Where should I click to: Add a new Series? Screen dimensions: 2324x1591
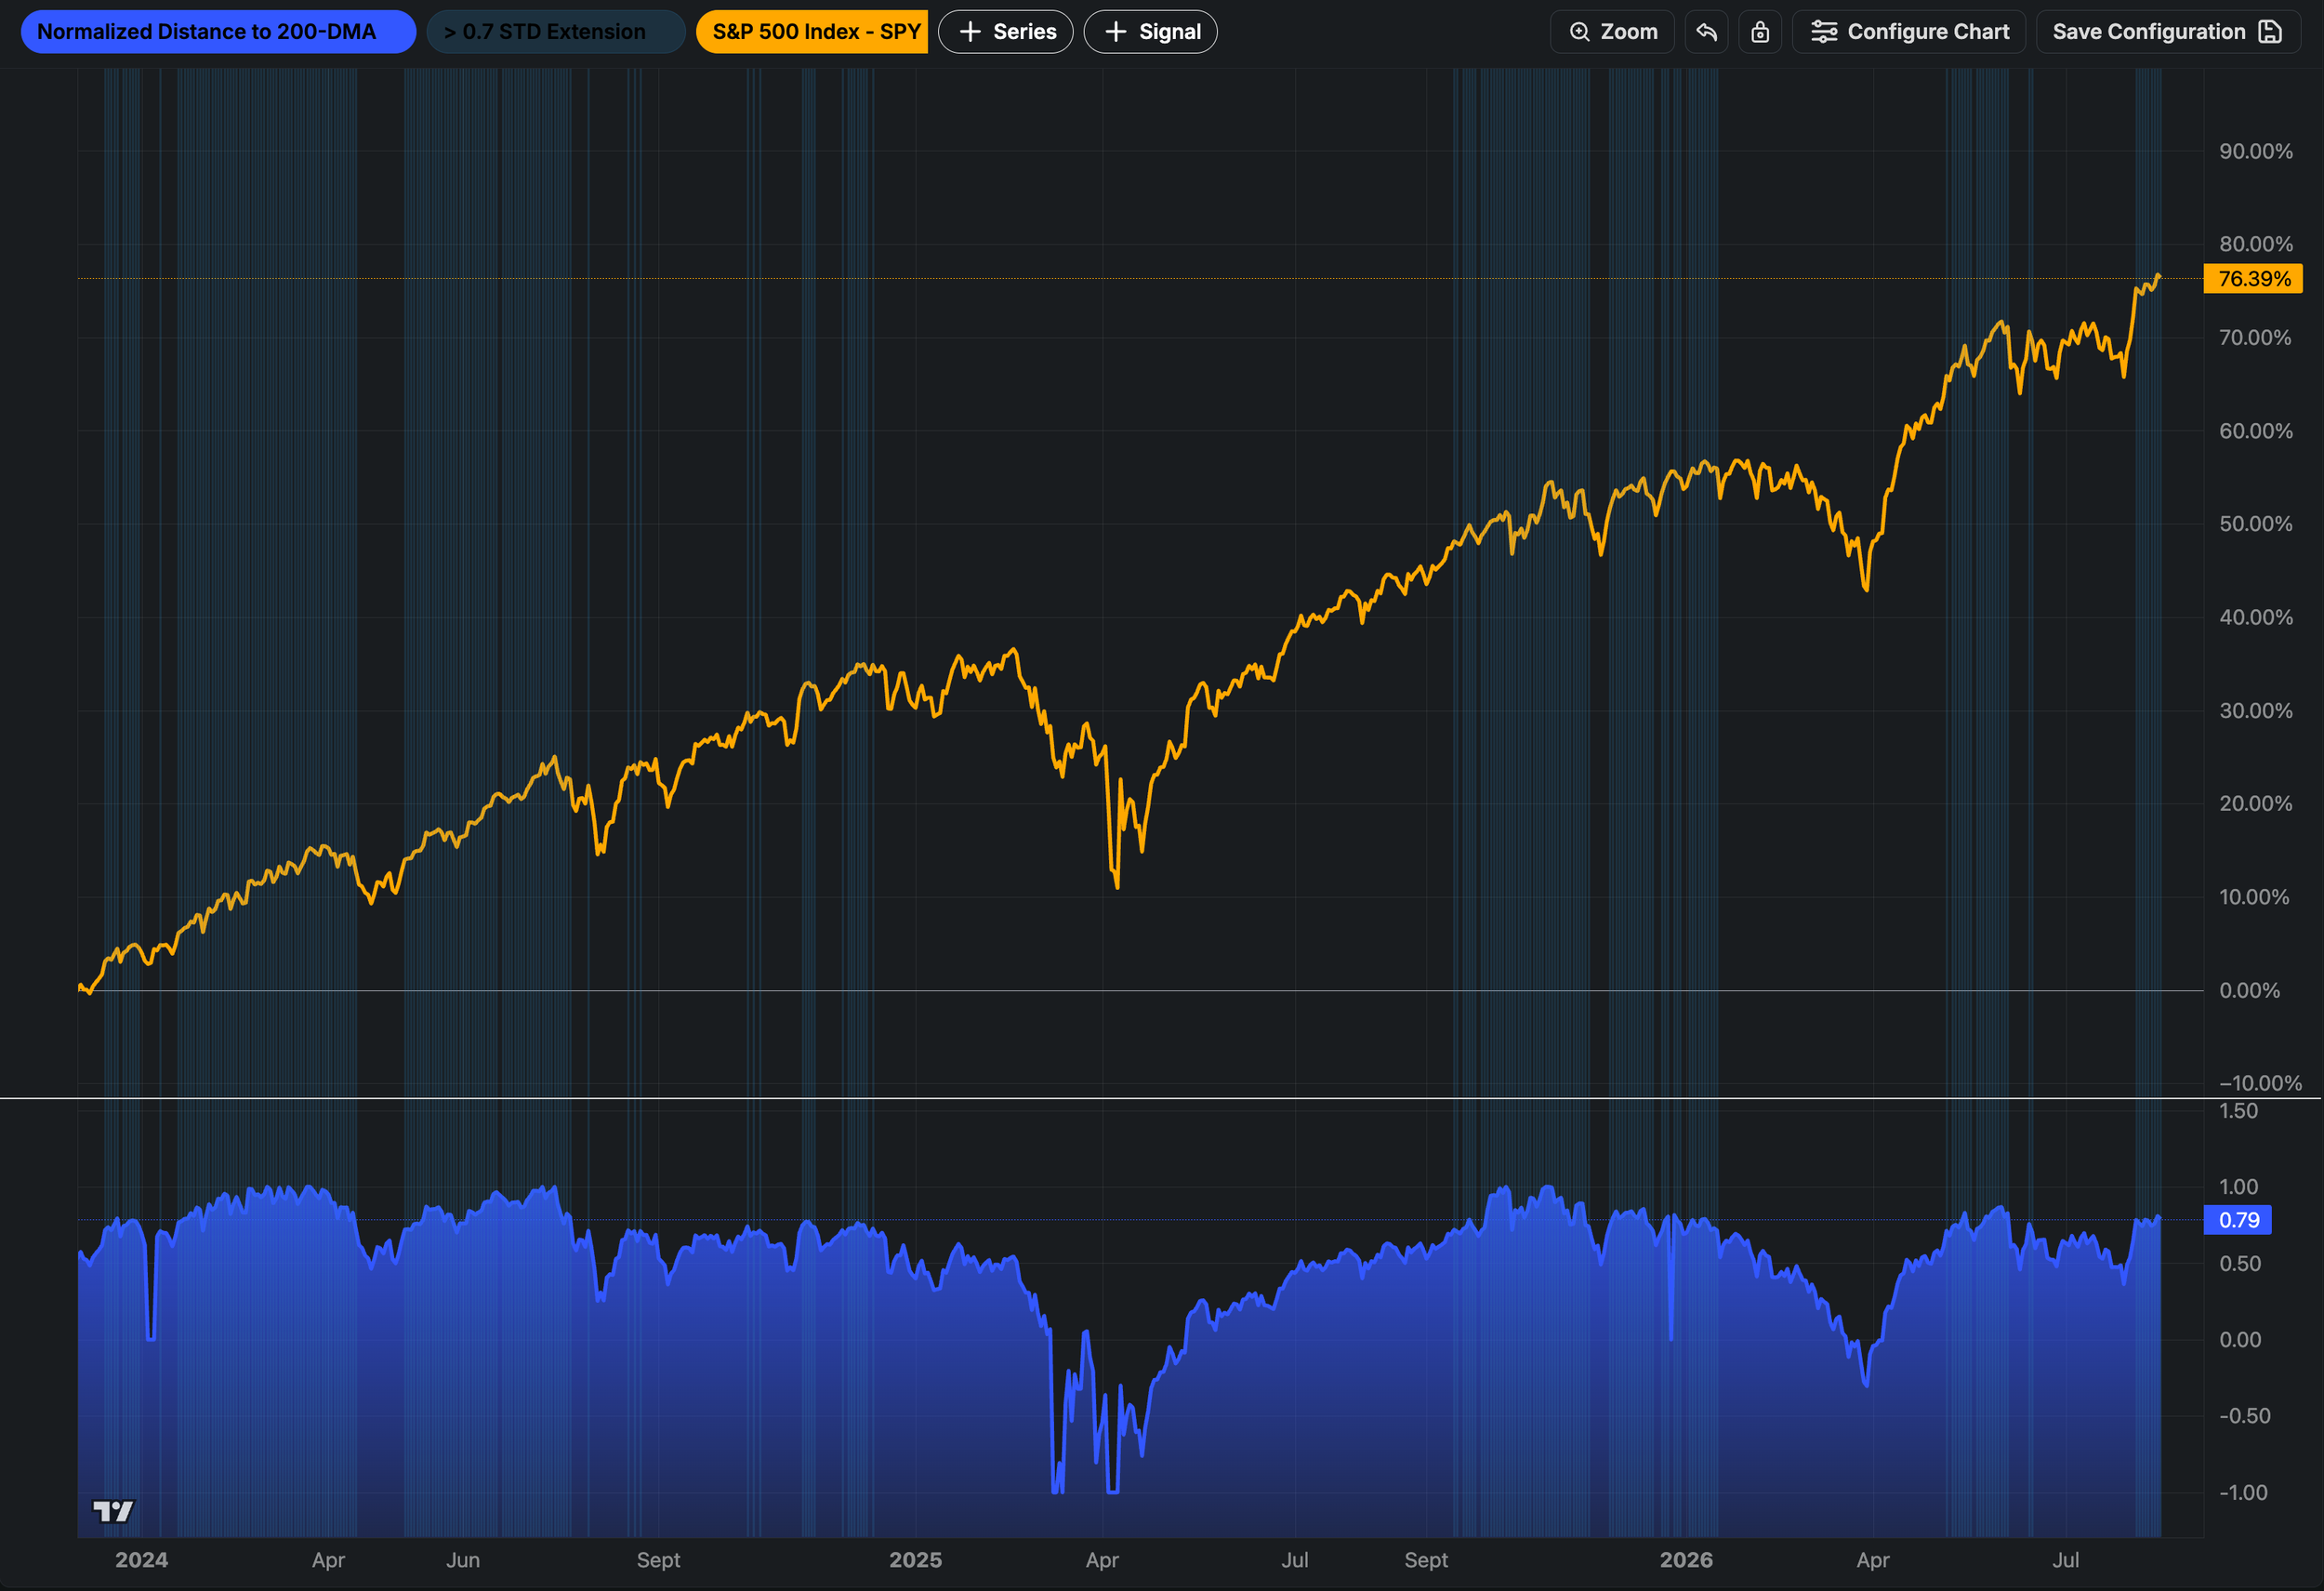tap(1006, 32)
